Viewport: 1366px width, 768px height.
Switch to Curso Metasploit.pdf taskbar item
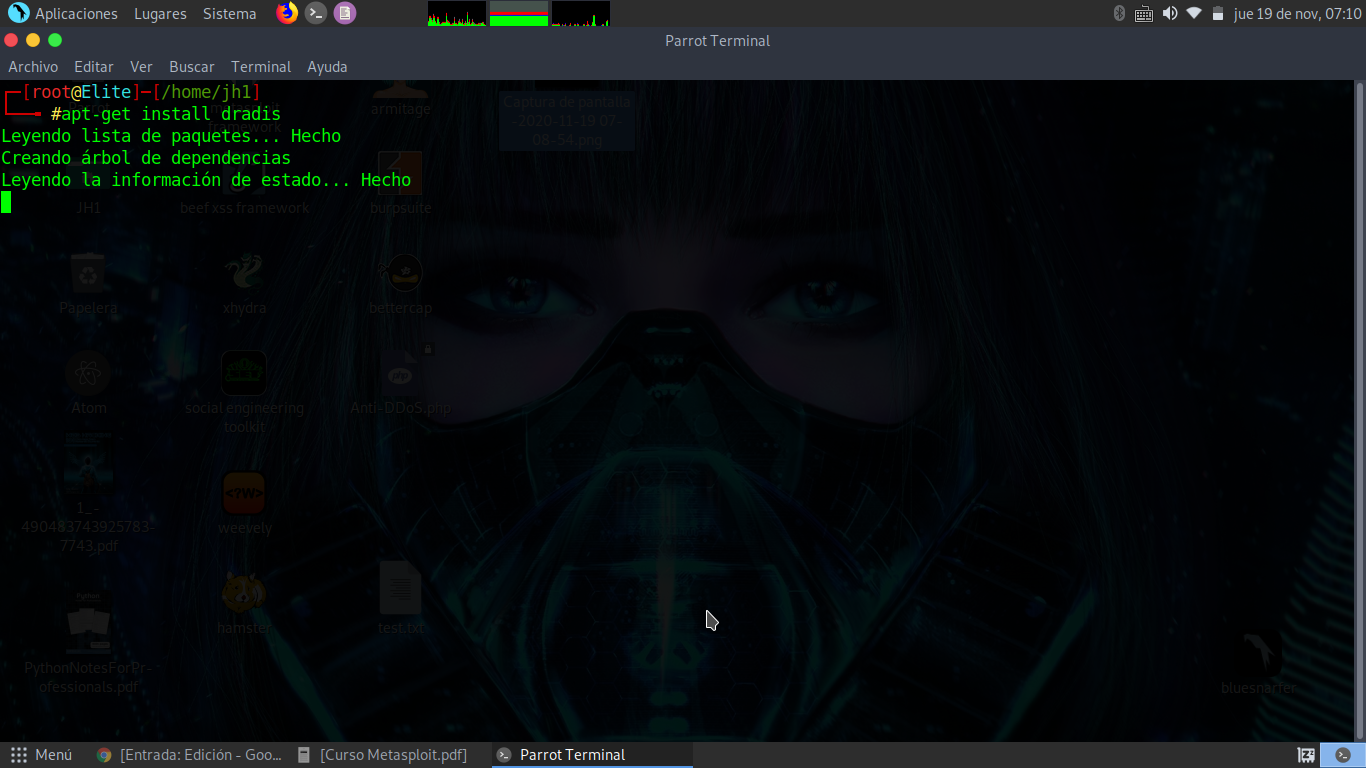[x=382, y=755]
